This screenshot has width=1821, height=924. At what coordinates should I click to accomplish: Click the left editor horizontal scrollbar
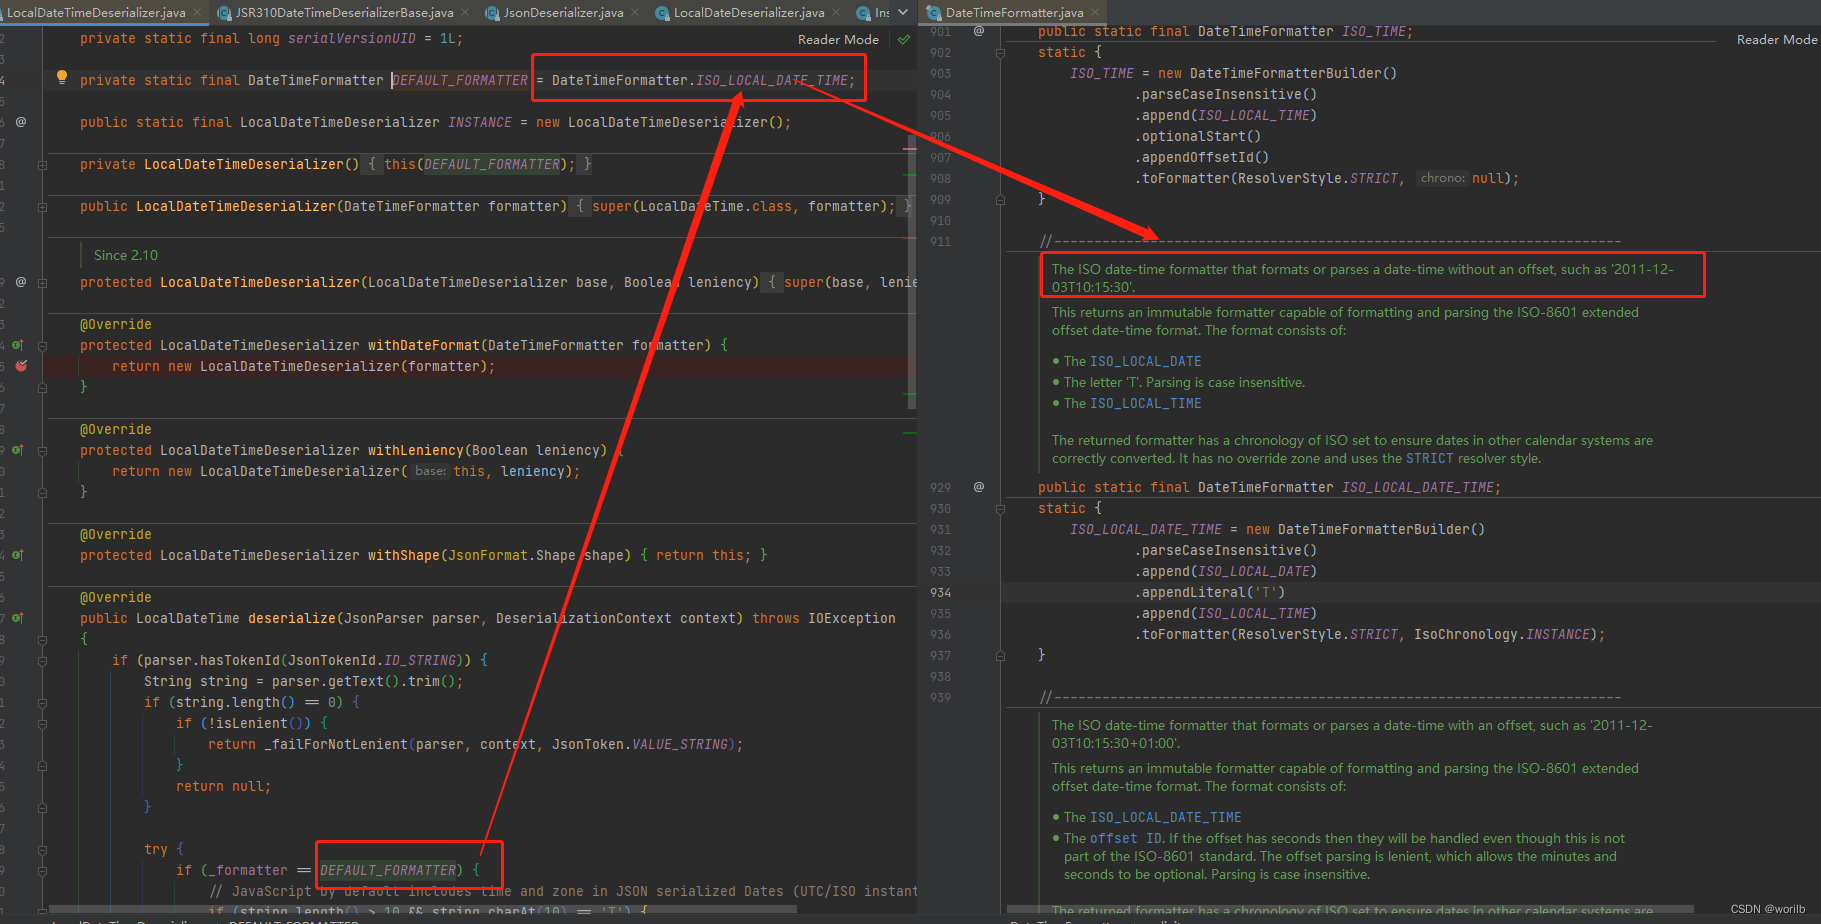tap(423, 909)
